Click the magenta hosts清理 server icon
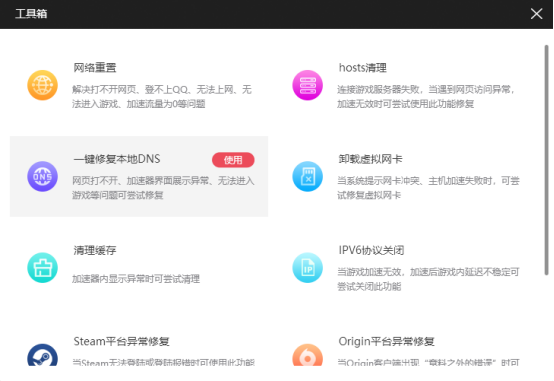 tap(307, 85)
